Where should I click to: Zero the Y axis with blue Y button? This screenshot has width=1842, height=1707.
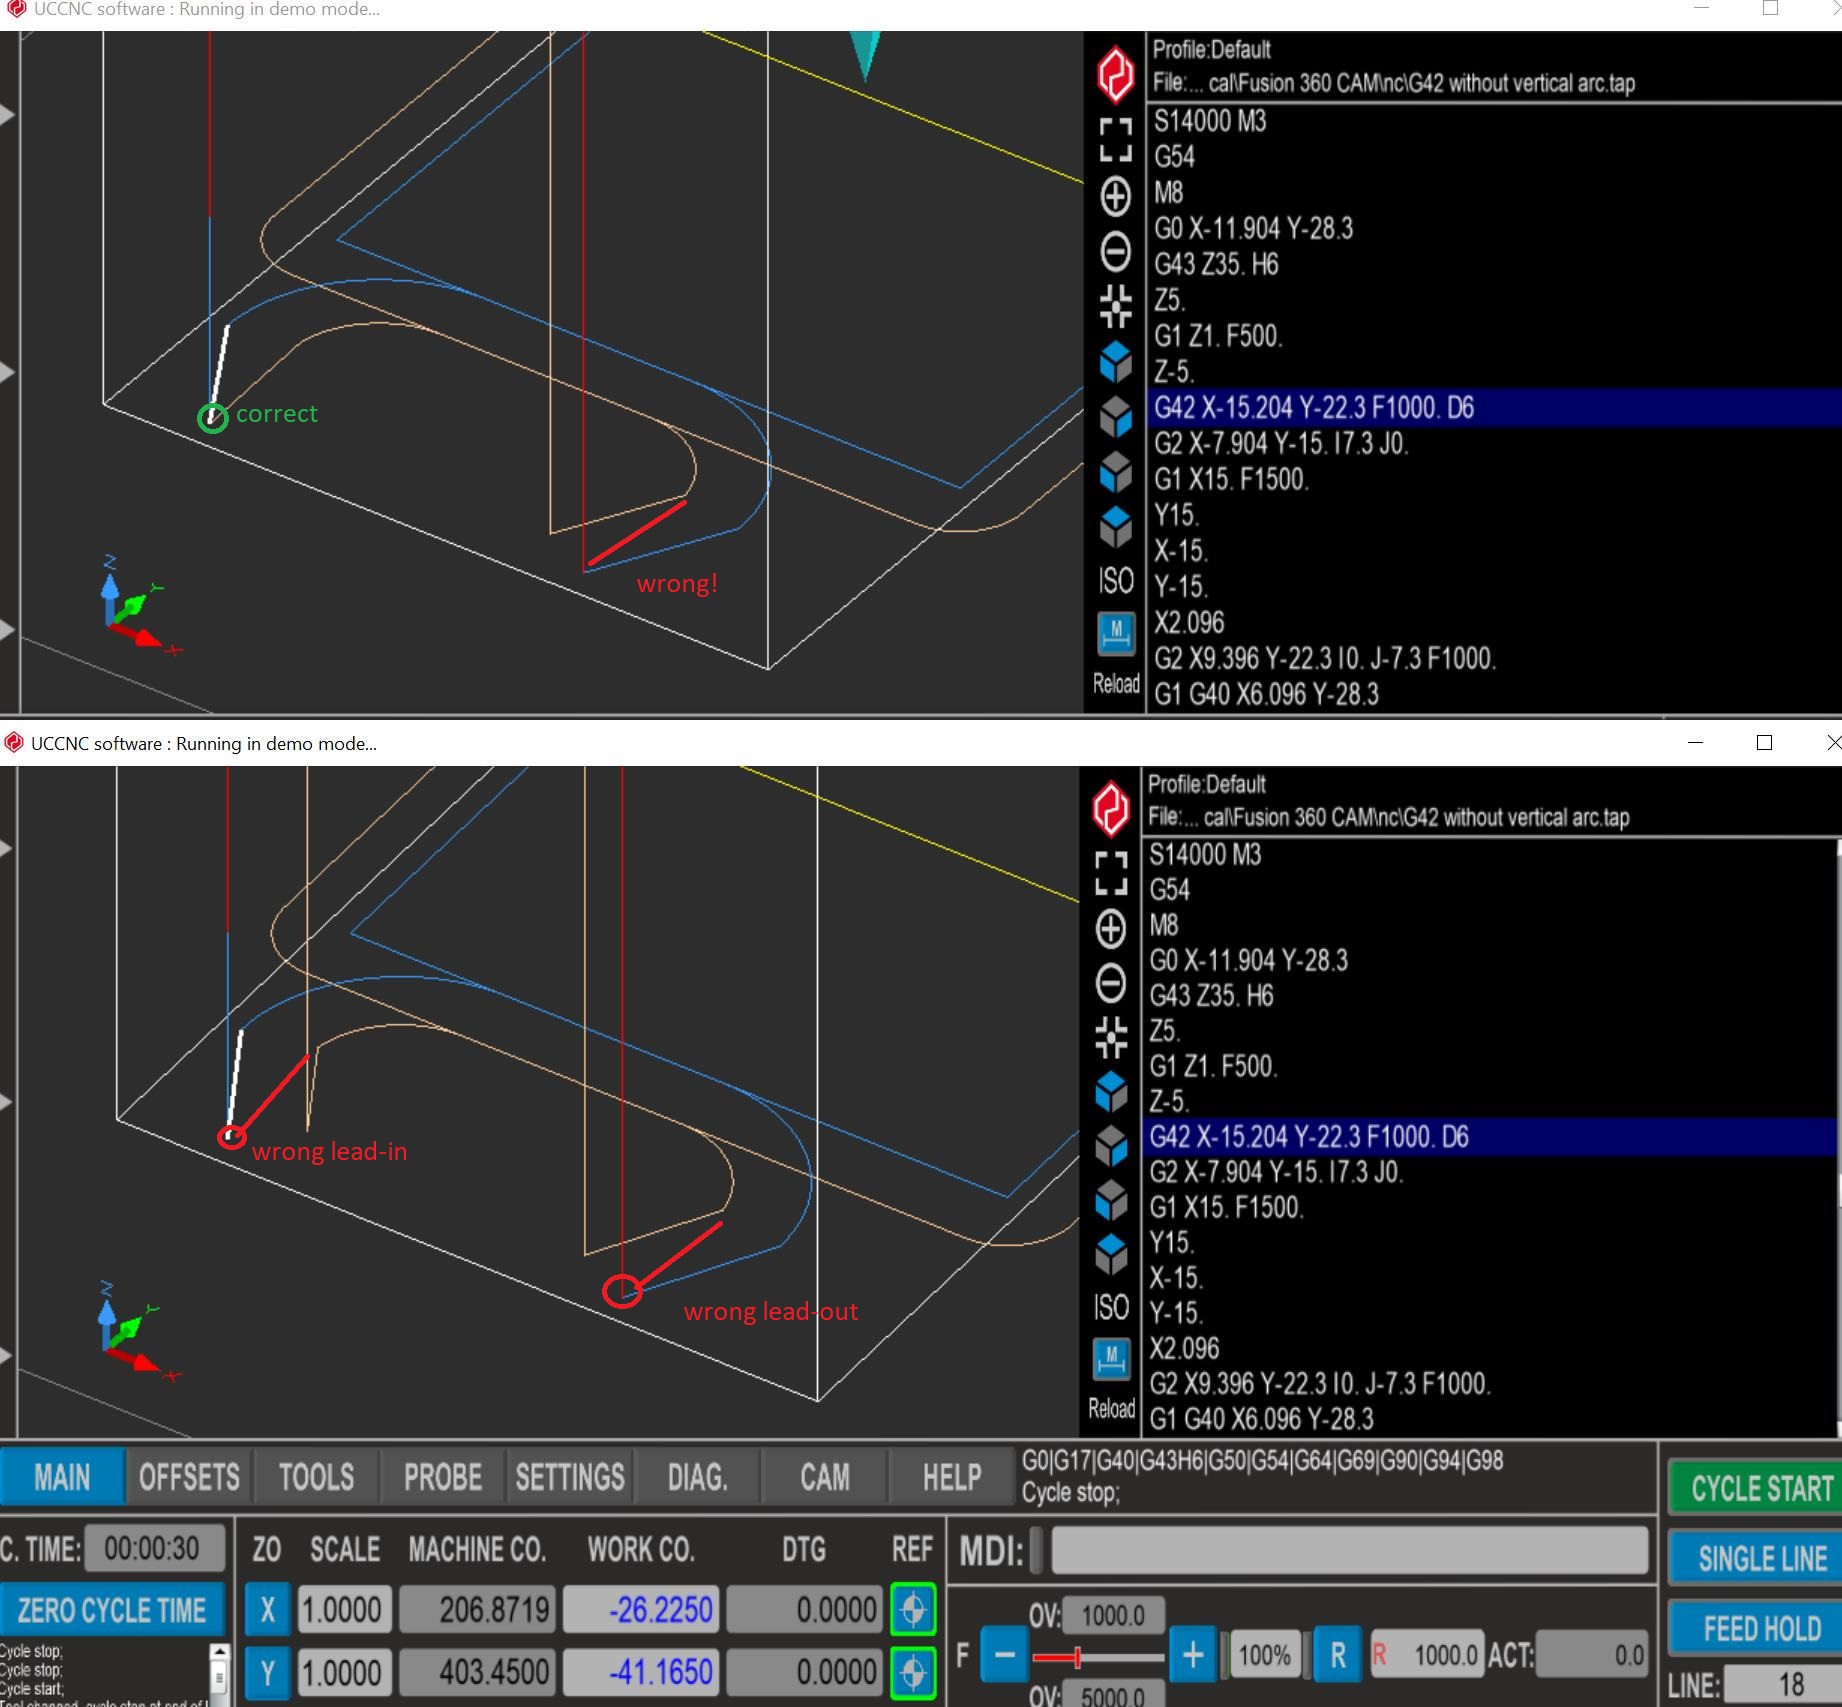pos(267,1671)
